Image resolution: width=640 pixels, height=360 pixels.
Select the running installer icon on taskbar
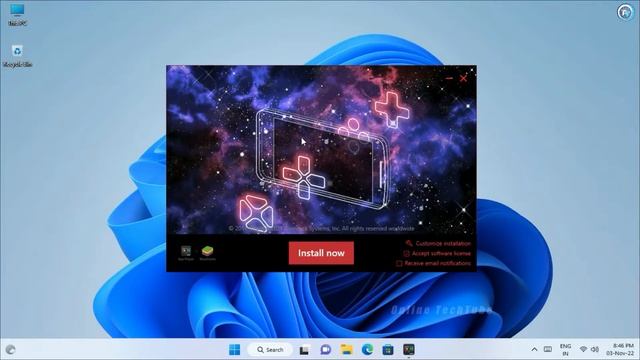tap(409, 349)
